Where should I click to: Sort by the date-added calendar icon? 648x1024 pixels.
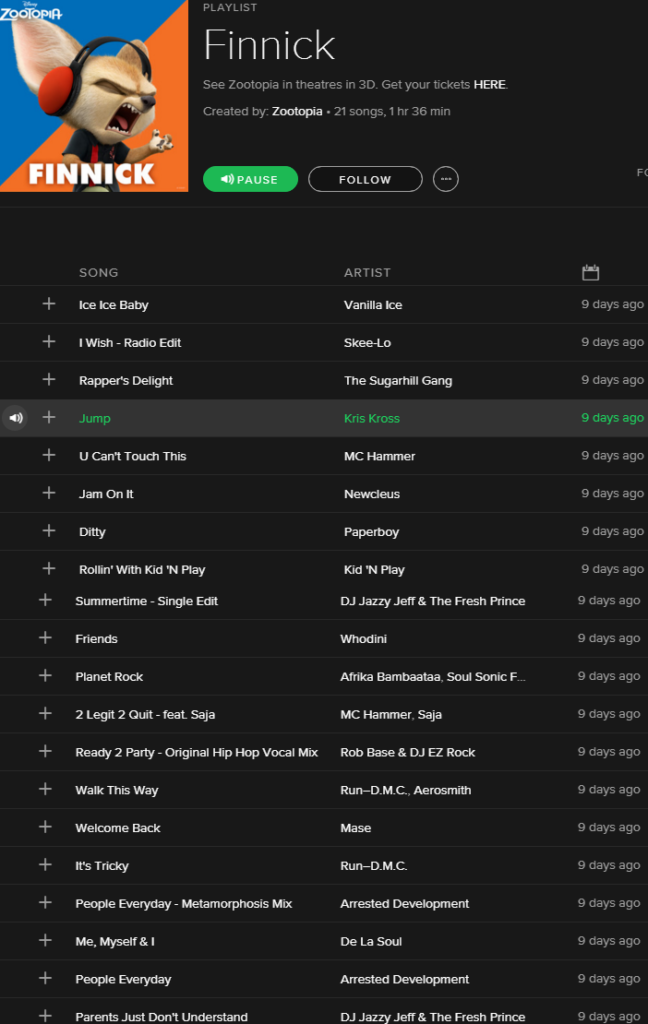[x=591, y=272]
